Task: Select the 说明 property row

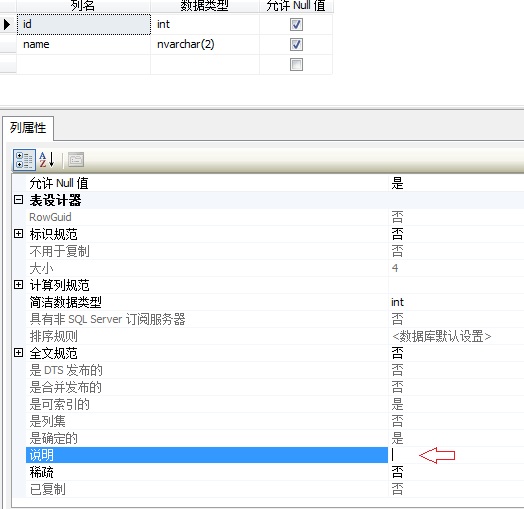Action: [207, 455]
